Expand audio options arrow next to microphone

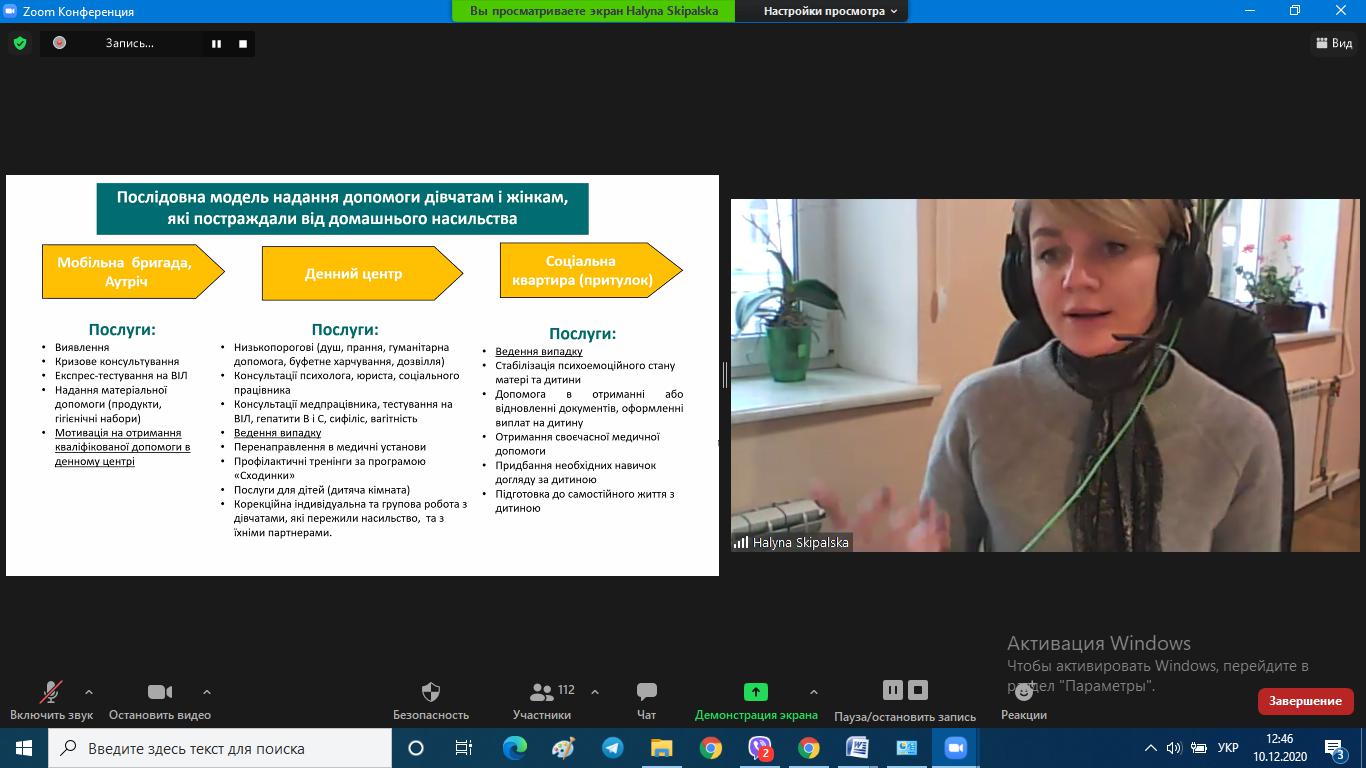[x=89, y=691]
